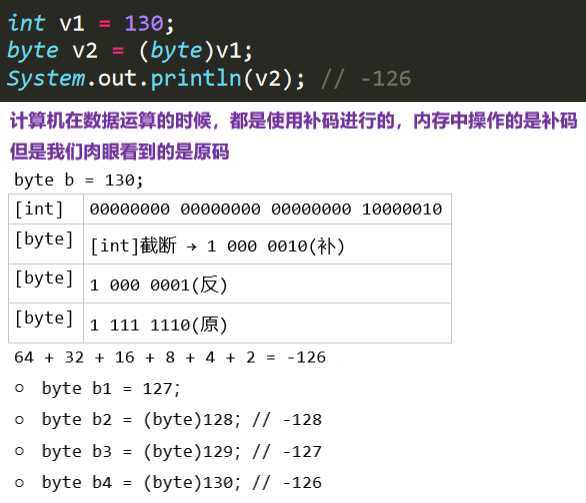Click the text byte b = 130;
This screenshot has height=503, width=586.
(78, 180)
